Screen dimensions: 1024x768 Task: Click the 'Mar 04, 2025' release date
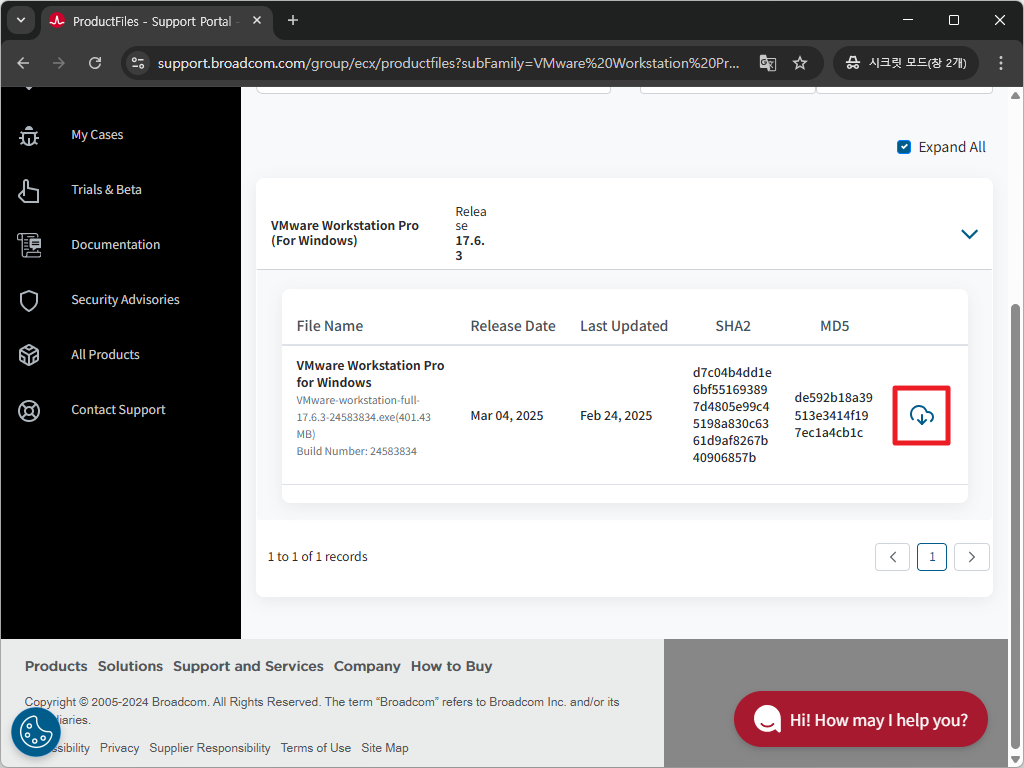coord(507,415)
